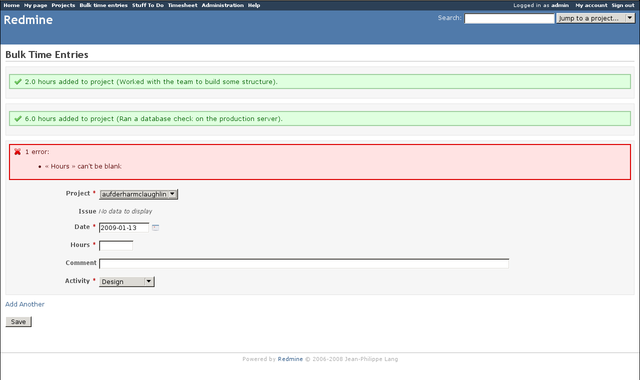640x380 pixels.
Task: Open Timesheet in the top menu
Action: pos(182,5)
